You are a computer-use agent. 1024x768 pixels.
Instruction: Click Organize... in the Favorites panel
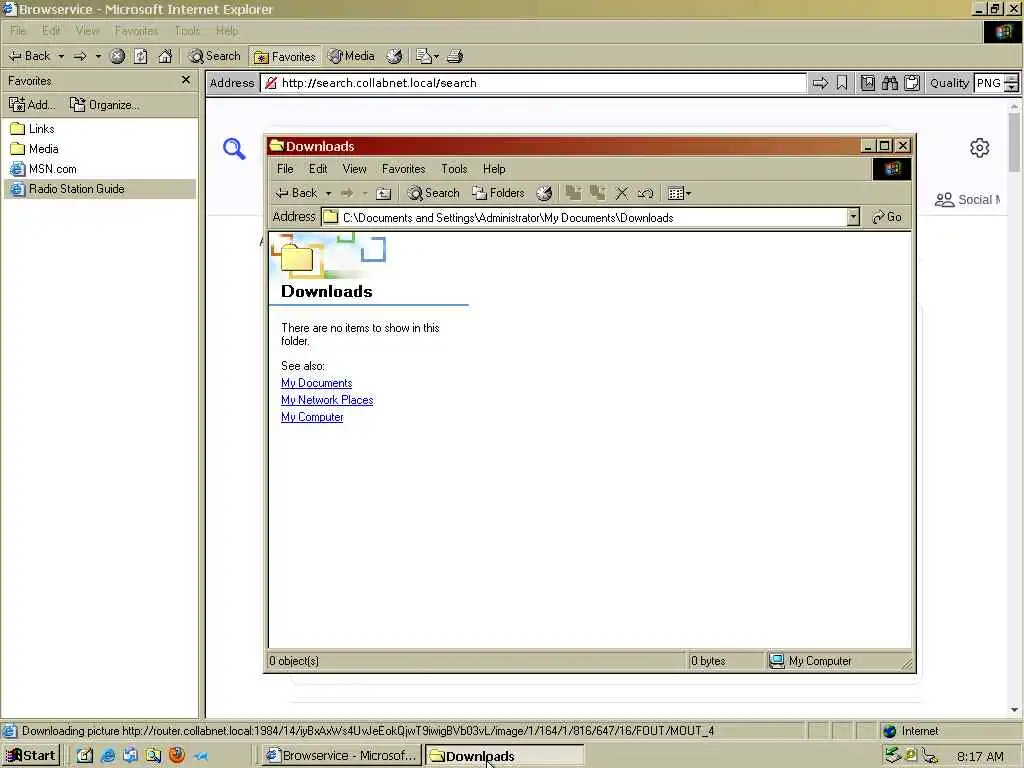(104, 104)
